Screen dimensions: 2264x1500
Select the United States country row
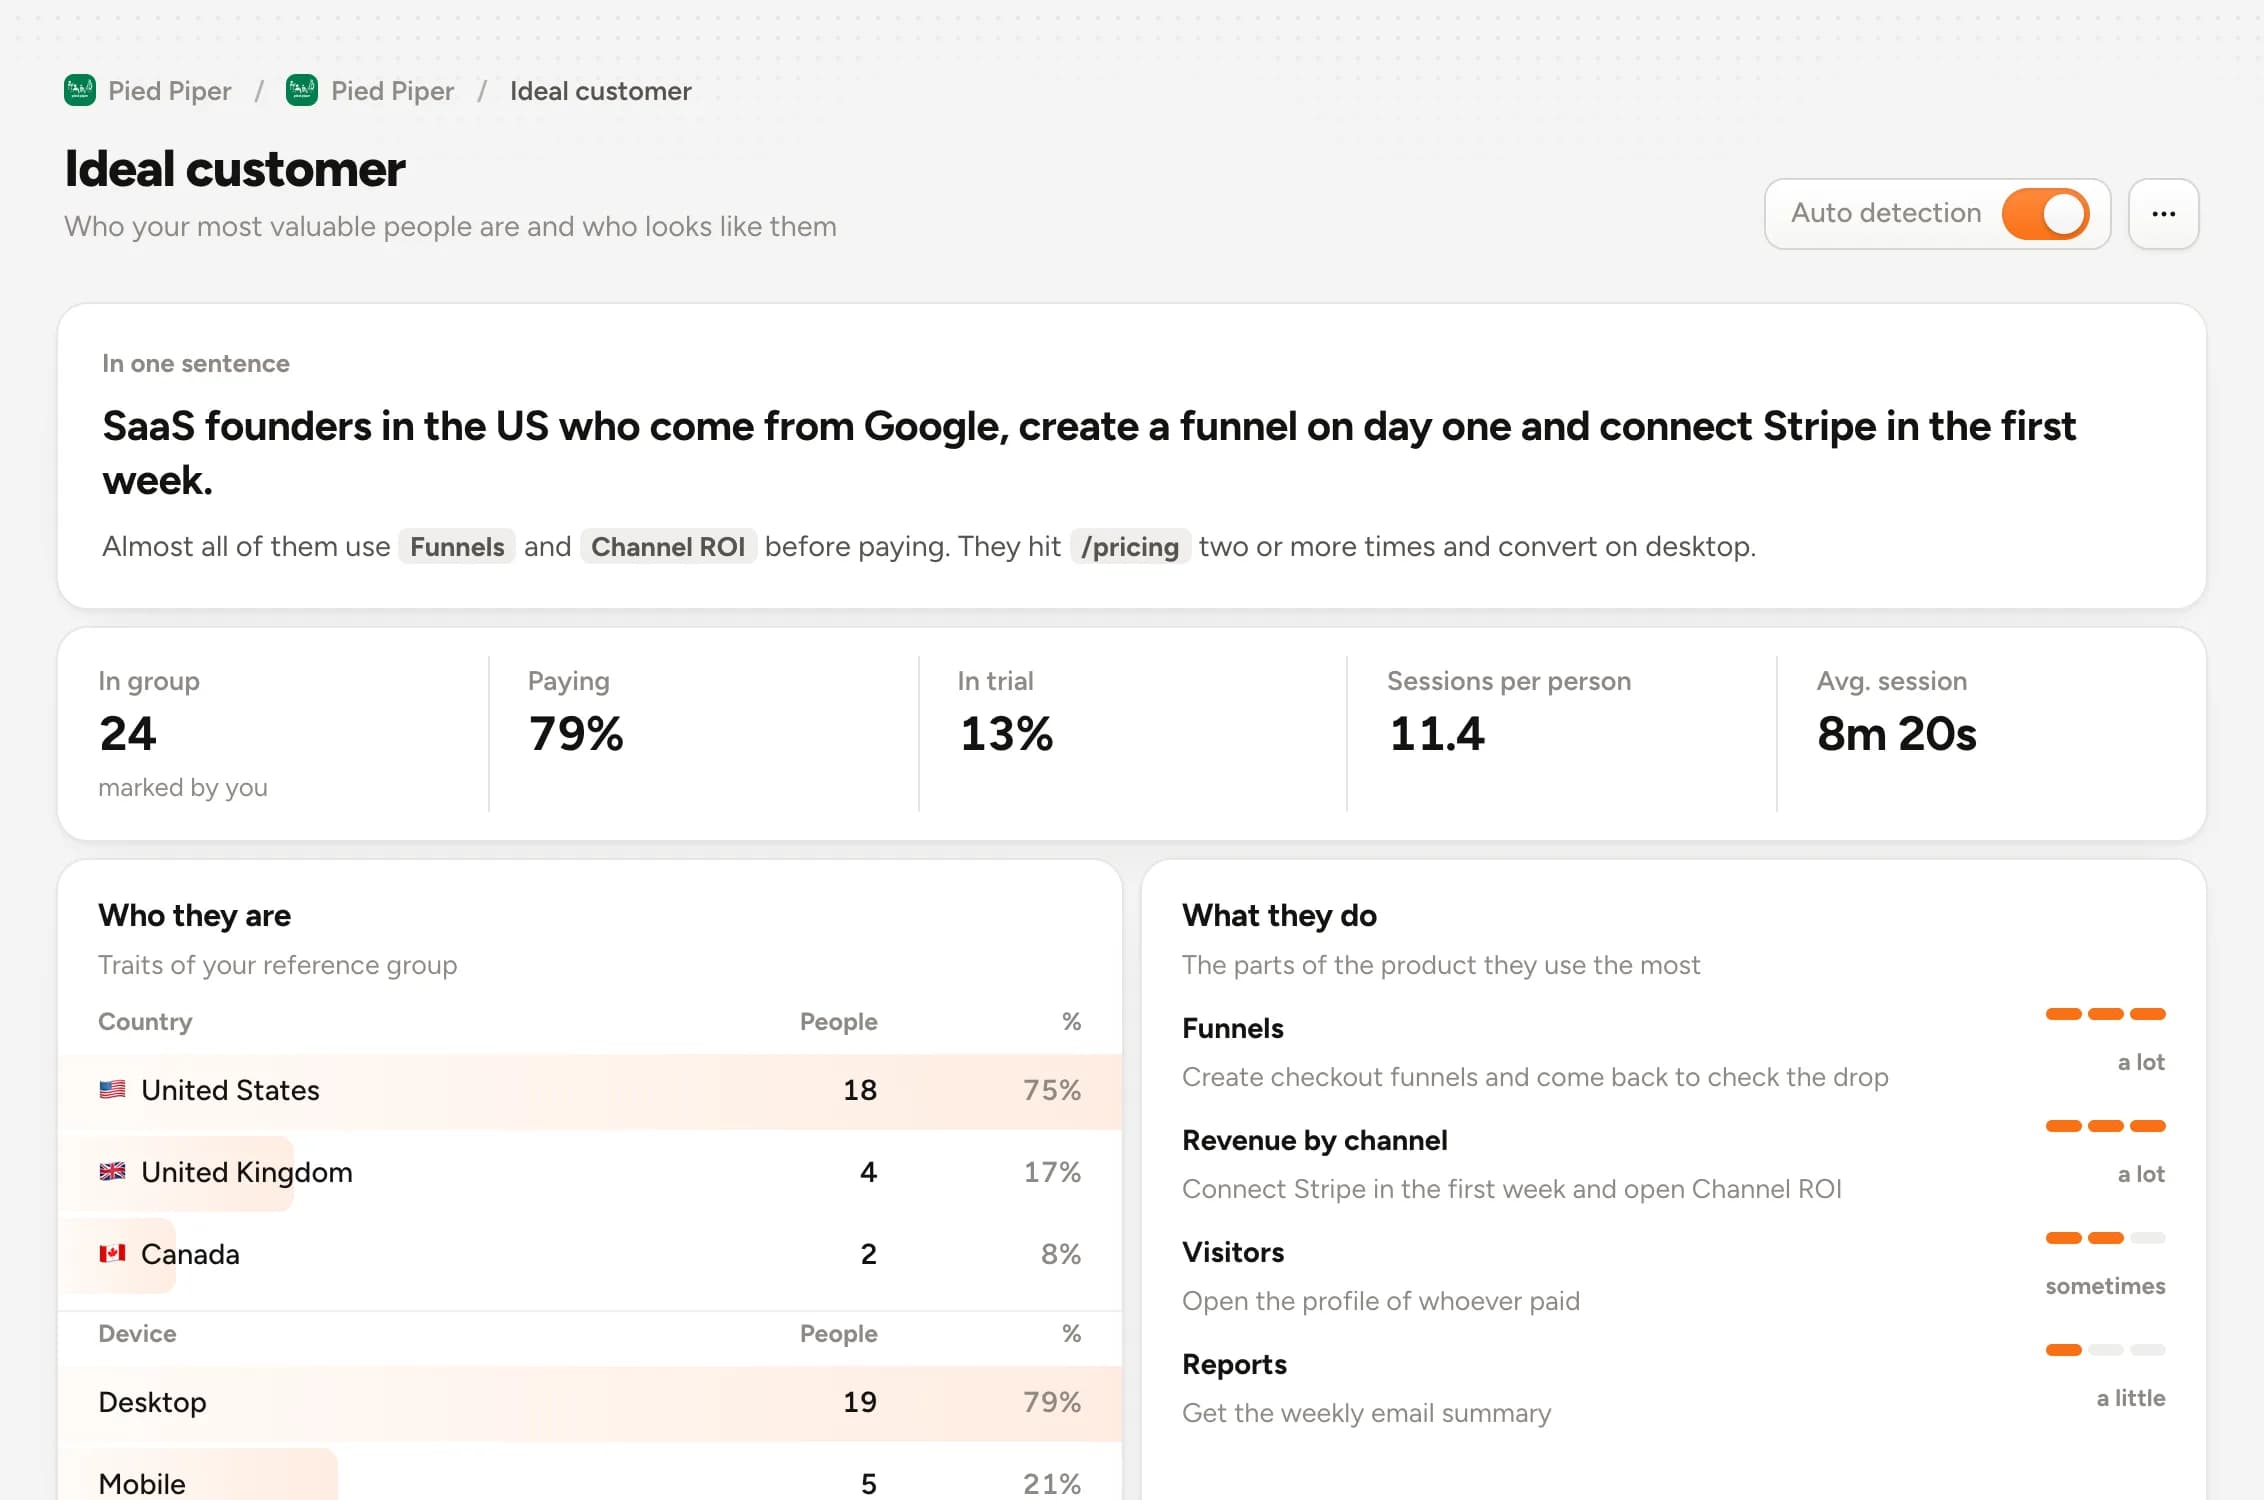pos(590,1091)
